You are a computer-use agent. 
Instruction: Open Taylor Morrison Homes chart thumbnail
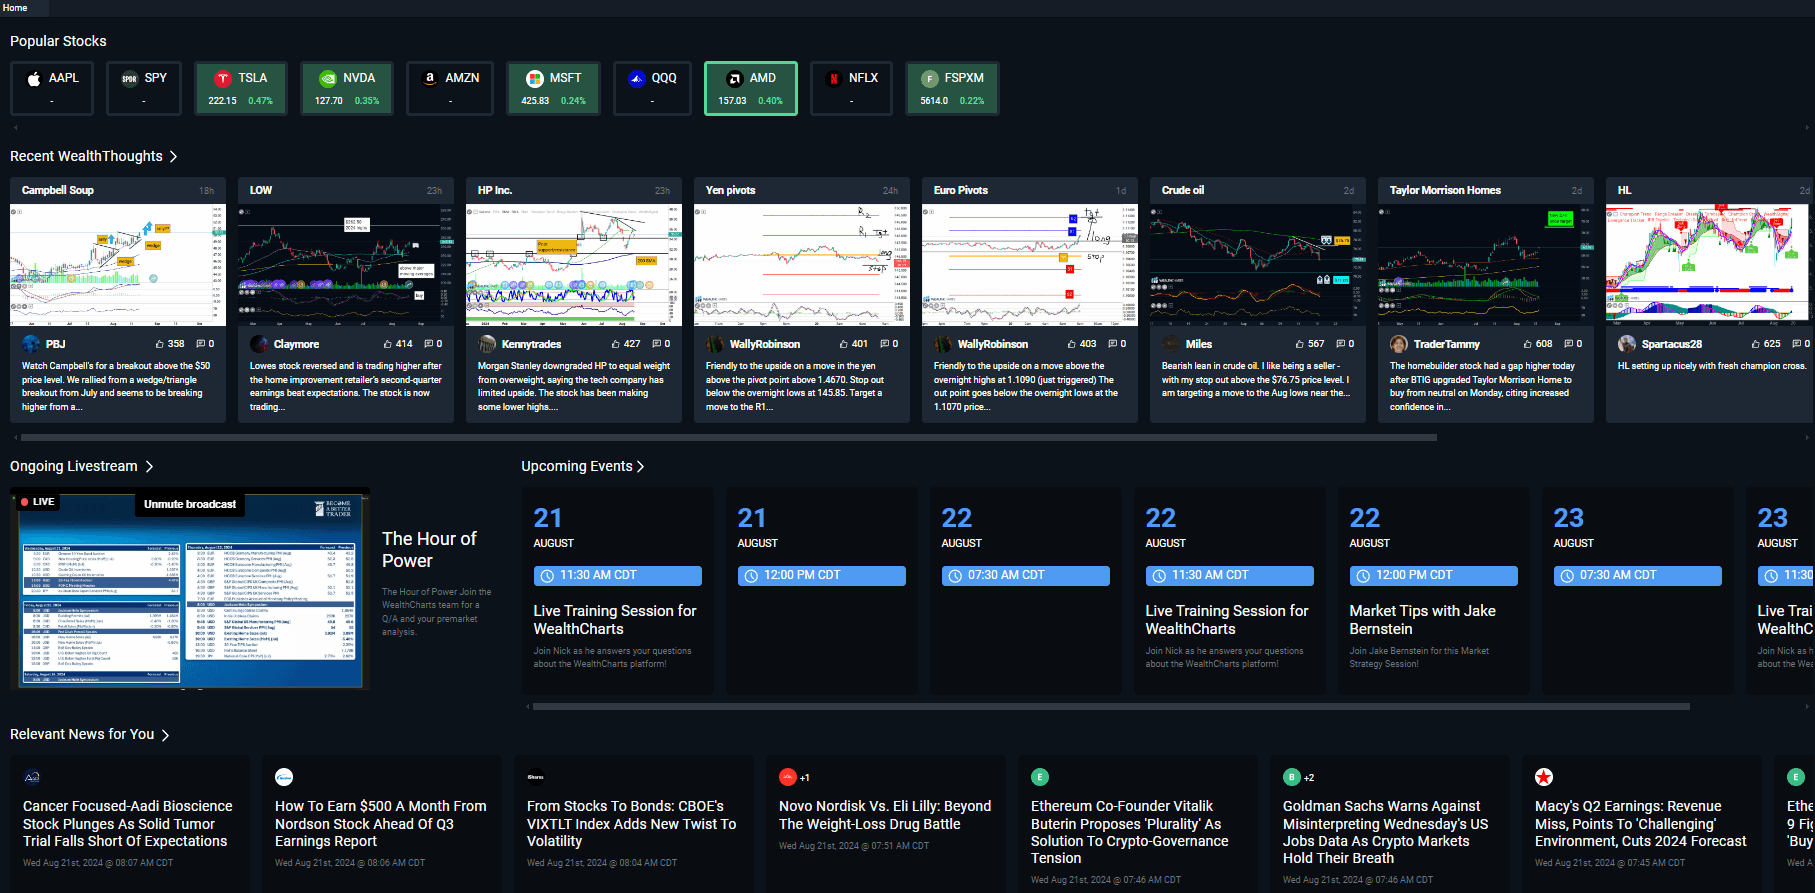click(1486, 265)
